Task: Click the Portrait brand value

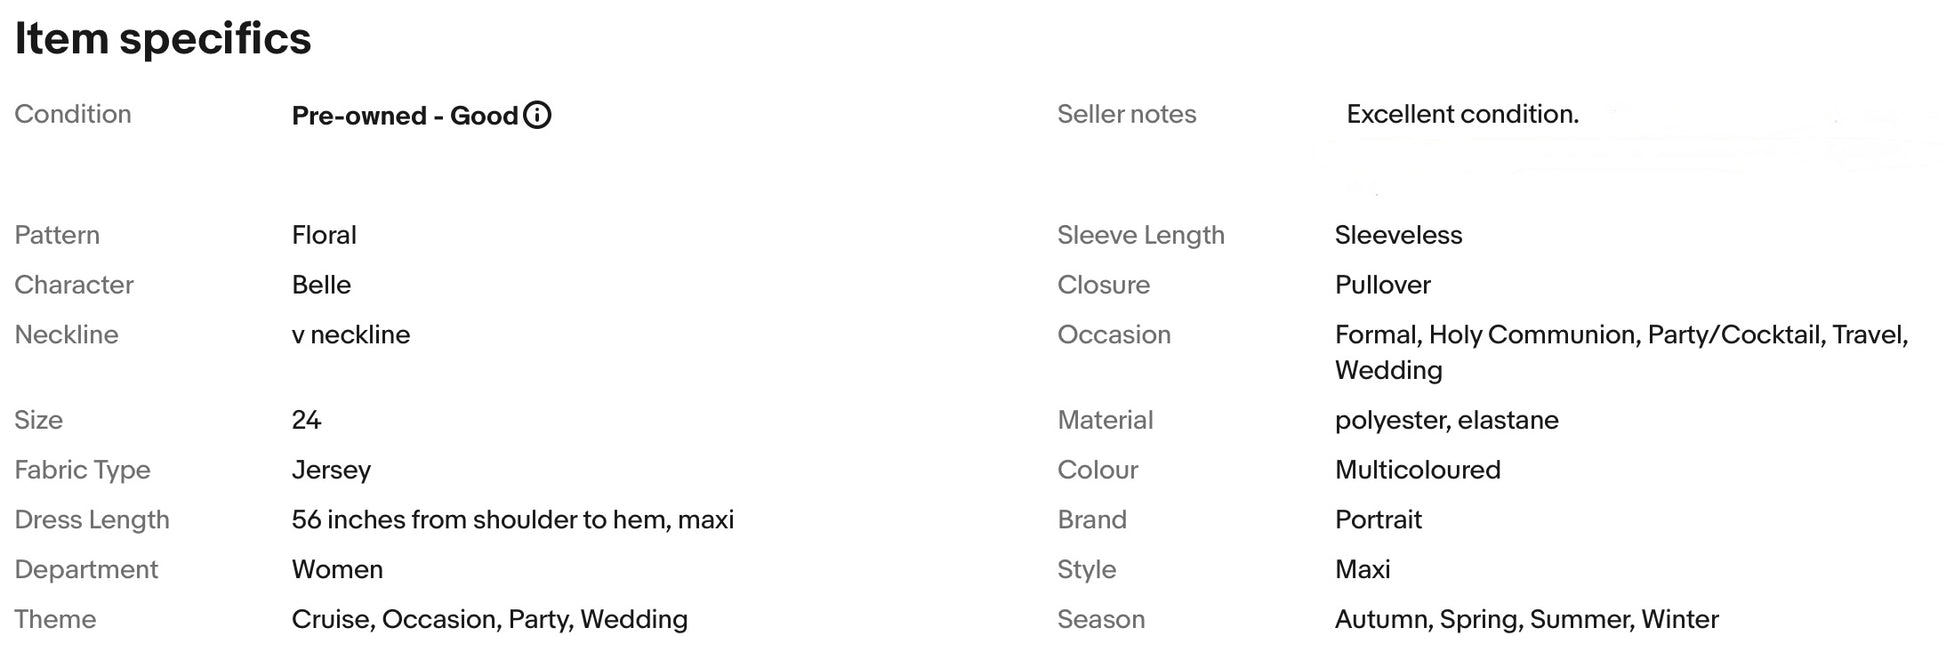Action: [x=1378, y=520]
